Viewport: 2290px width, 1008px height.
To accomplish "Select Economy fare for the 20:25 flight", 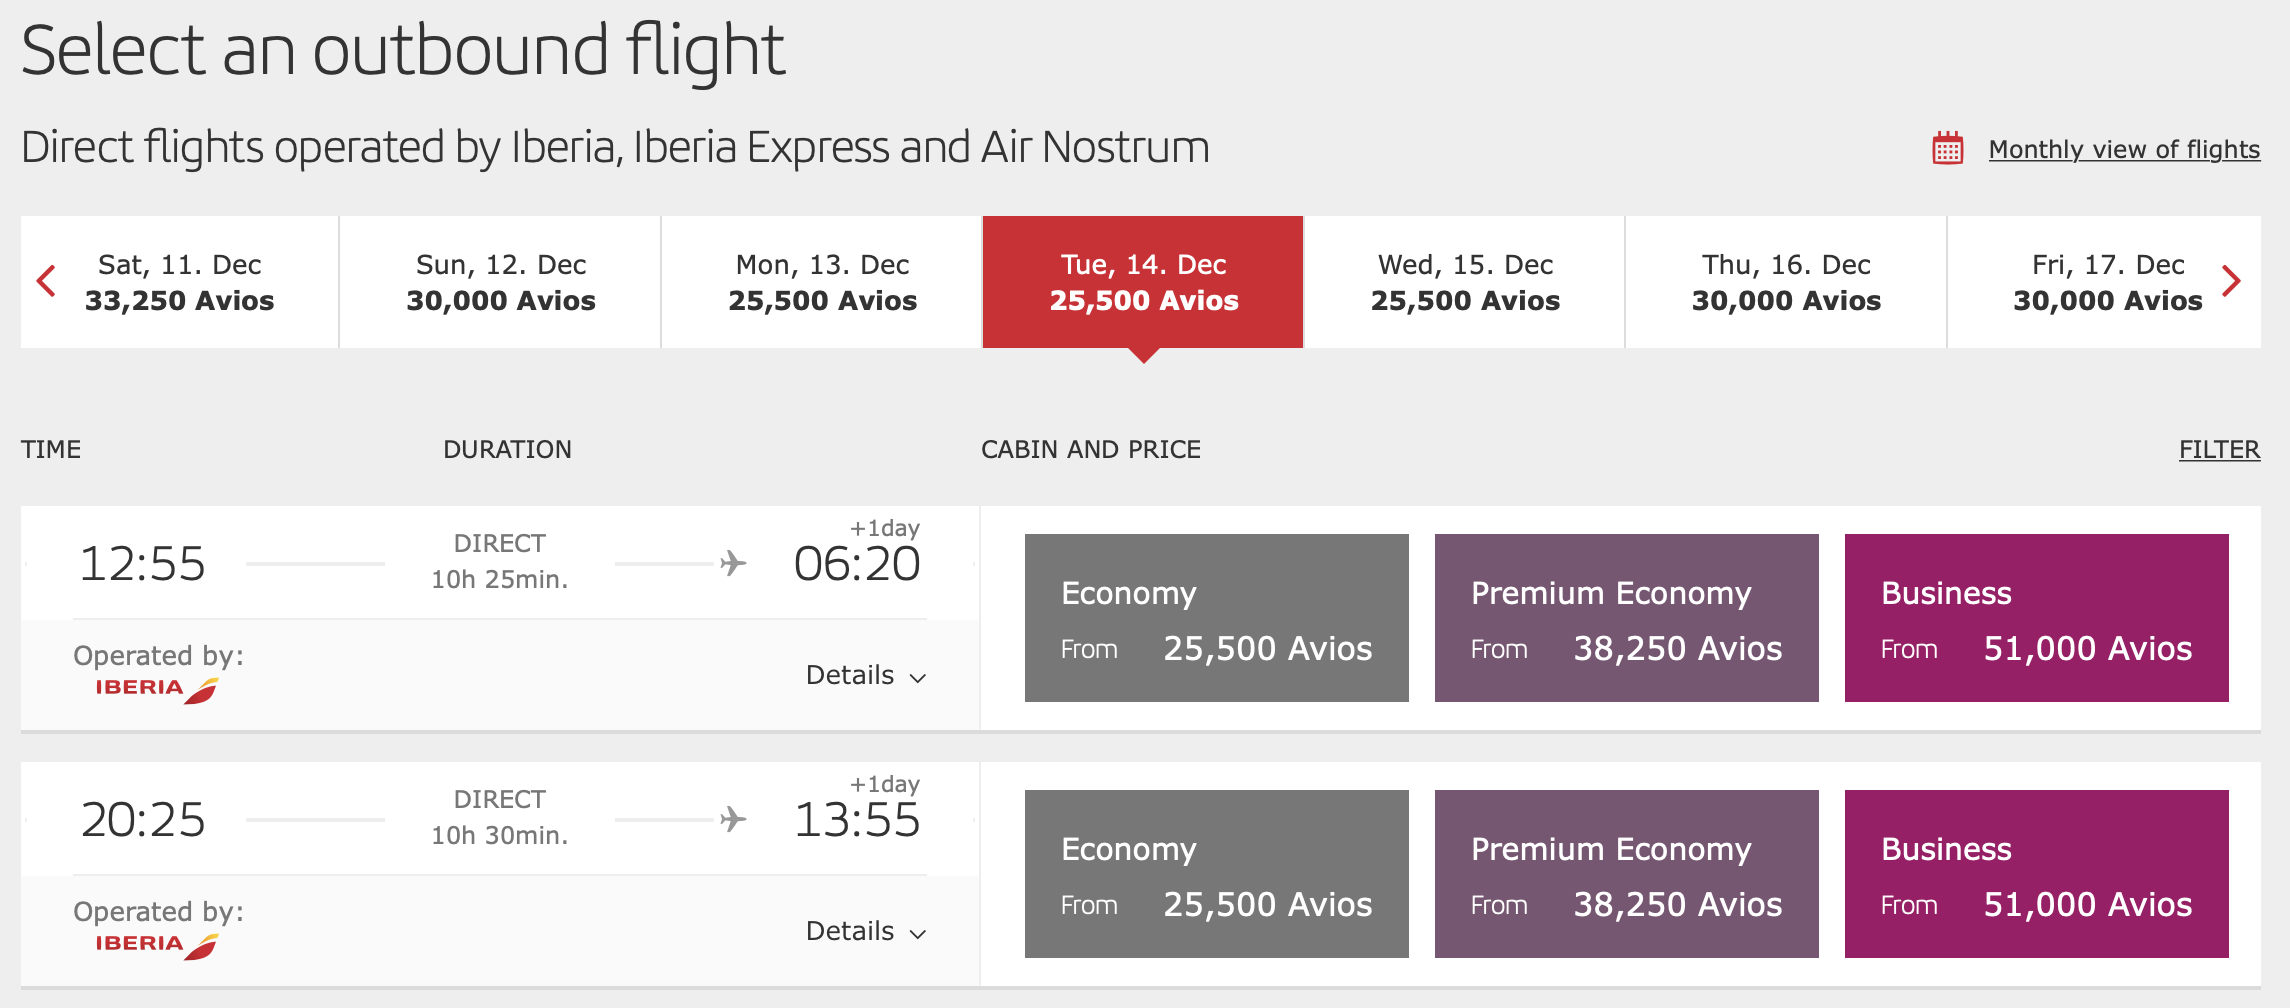I will (1217, 874).
